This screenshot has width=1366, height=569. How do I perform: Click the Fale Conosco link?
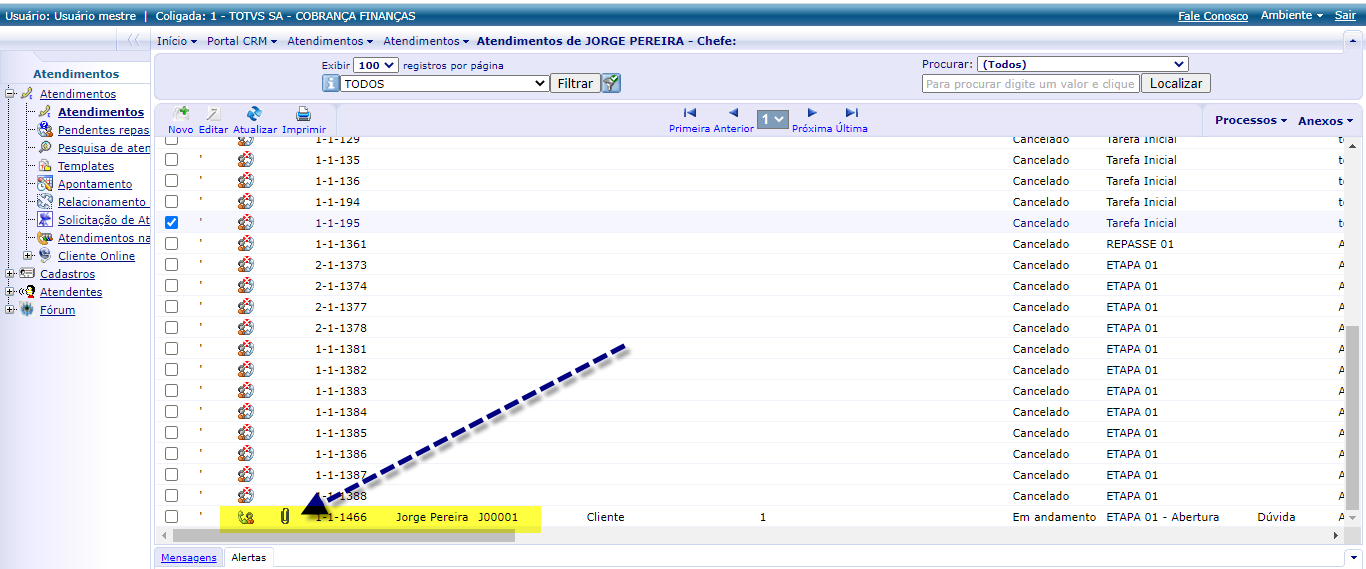[1213, 16]
